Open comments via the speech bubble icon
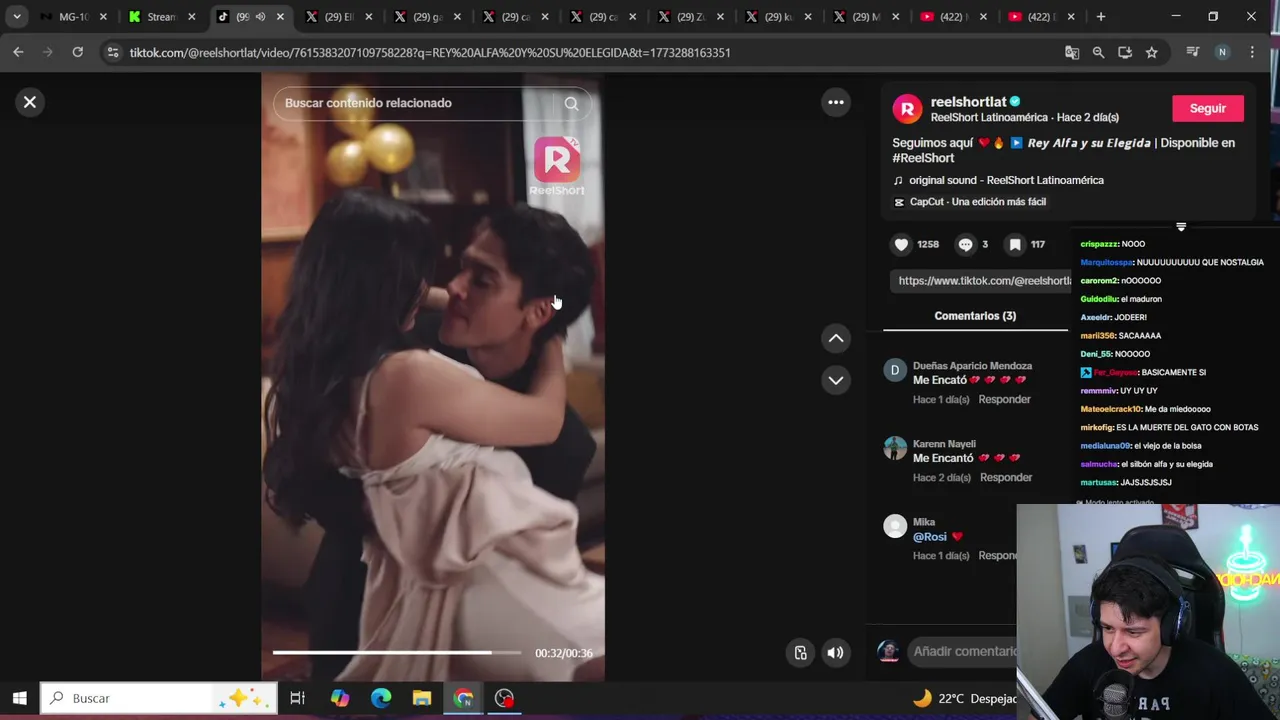This screenshot has height=720, width=1280. (x=965, y=244)
